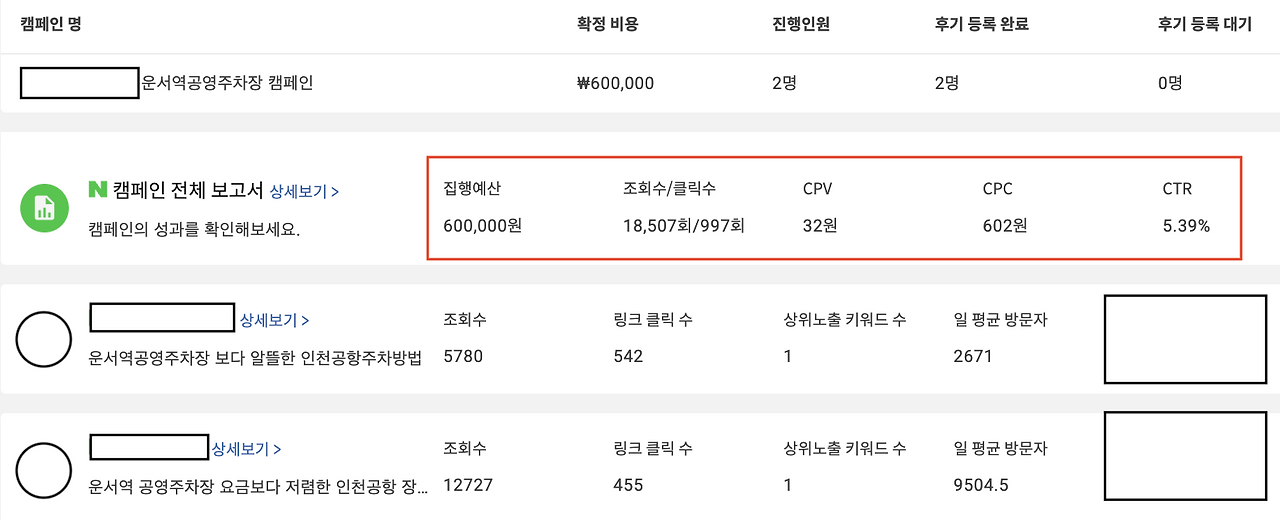Click the 확정 비용 column header
This screenshot has height=520, width=1280.
[x=608, y=24]
